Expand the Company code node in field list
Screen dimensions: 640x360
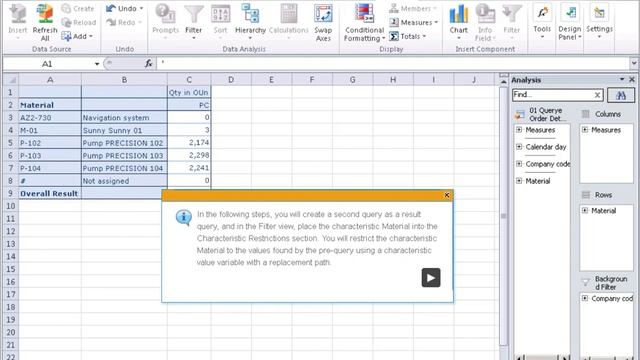(519, 164)
